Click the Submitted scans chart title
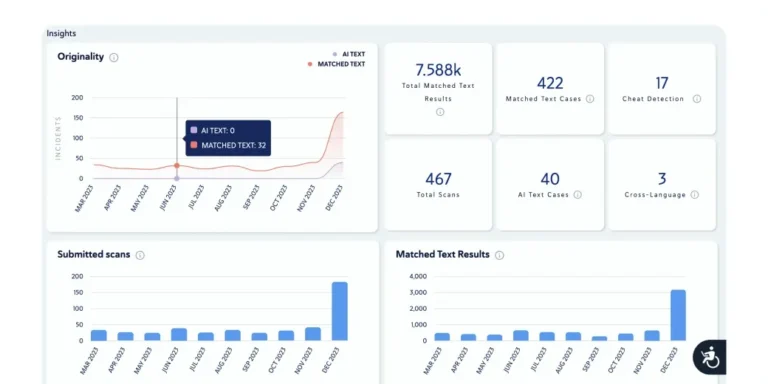 point(94,254)
